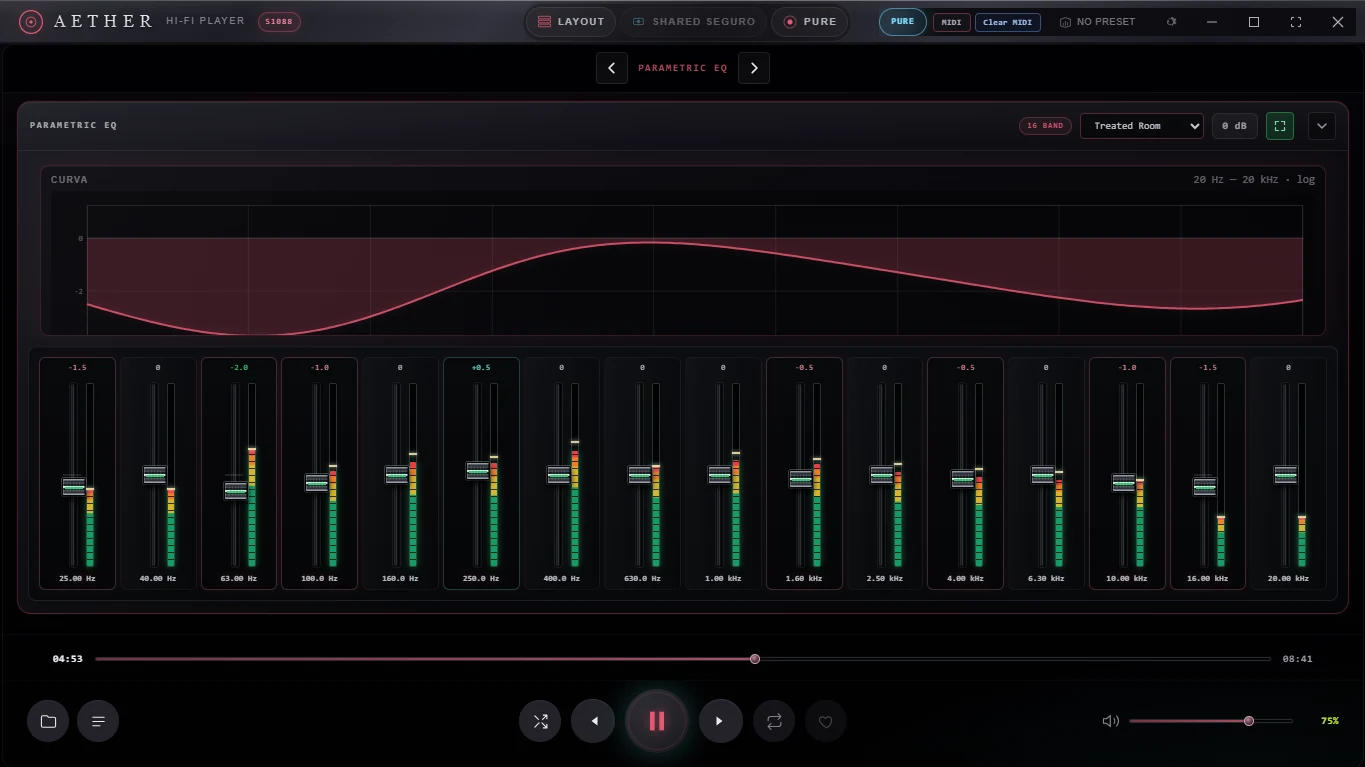The height and width of the screenshot is (767, 1365).
Task: Click the MIDI button
Action: 952,22
